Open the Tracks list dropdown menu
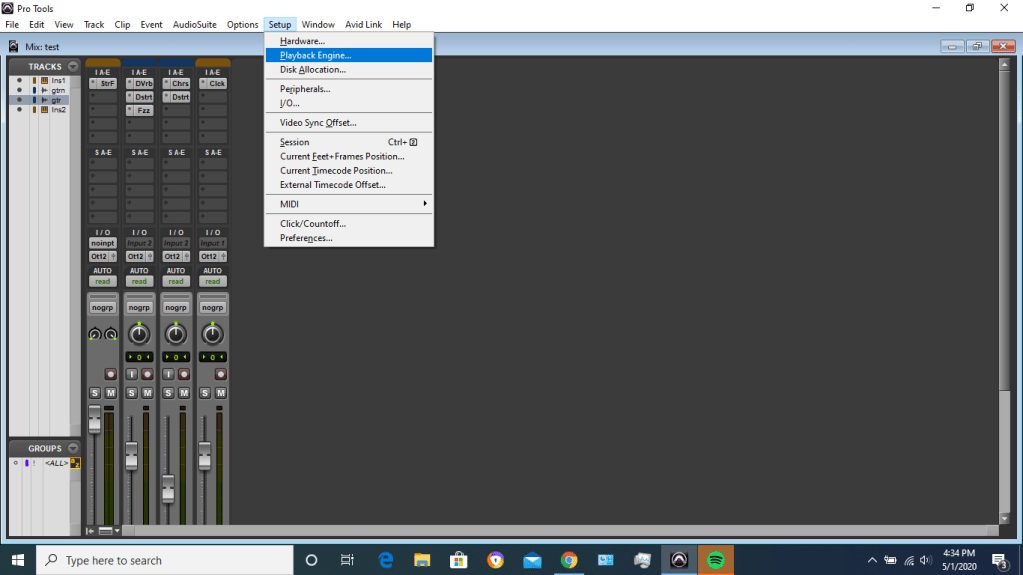 (x=73, y=67)
